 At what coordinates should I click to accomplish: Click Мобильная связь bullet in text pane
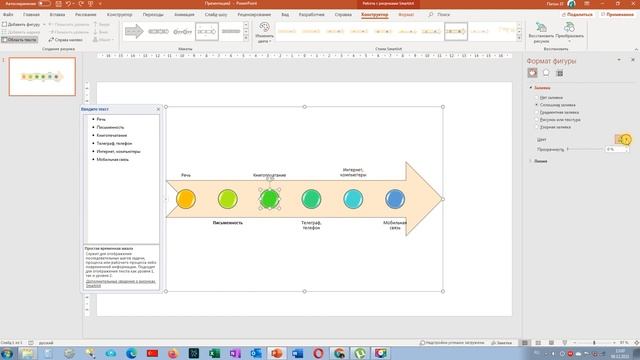113,160
